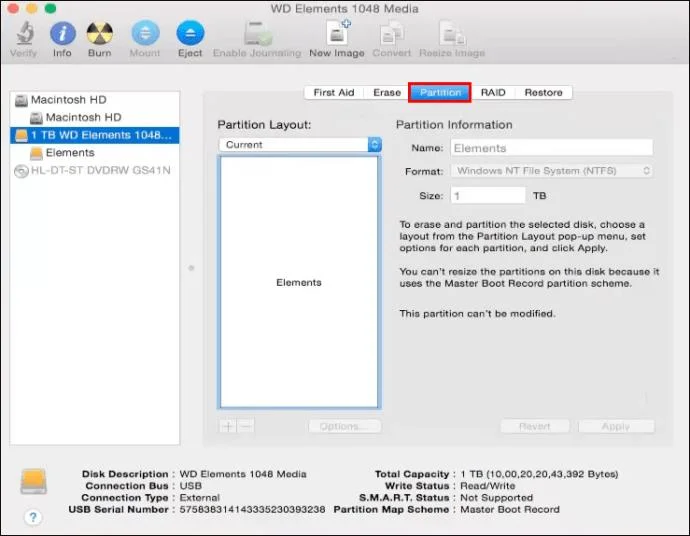Click the External connection type value
This screenshot has width=690, height=536.
pos(200,498)
